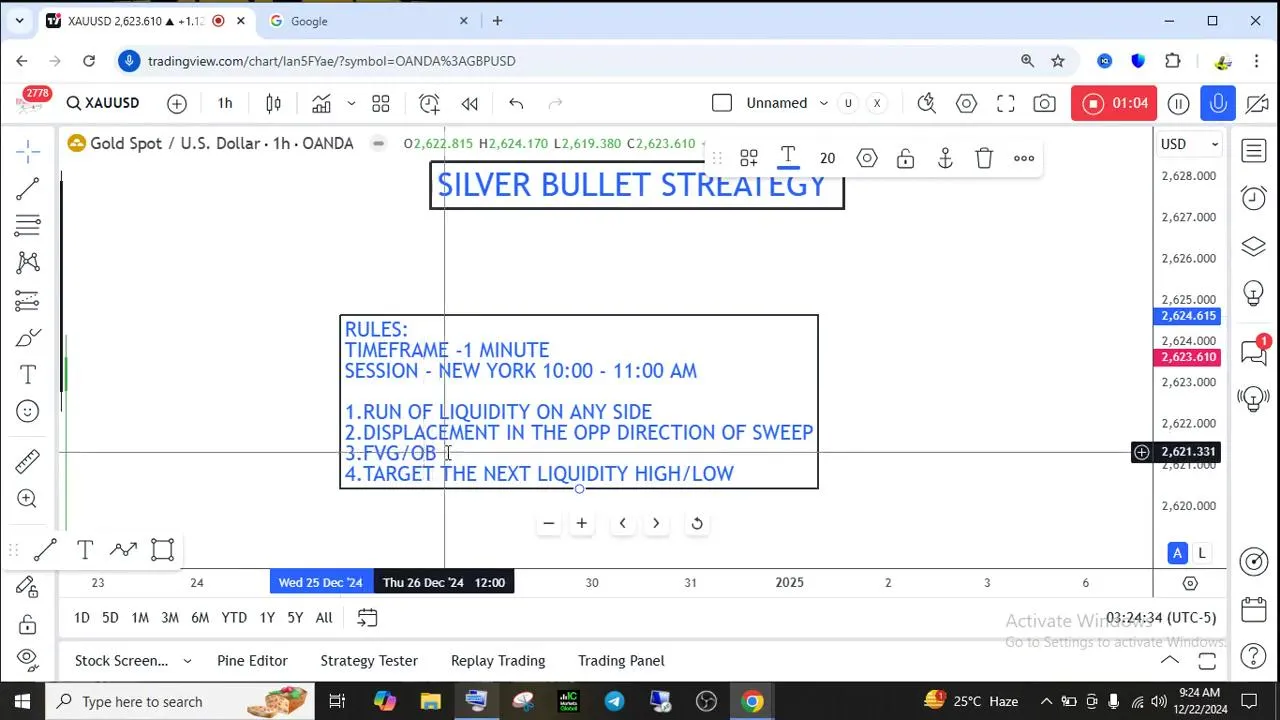
Task: Open the font size 20 selector
Action: coord(827,158)
